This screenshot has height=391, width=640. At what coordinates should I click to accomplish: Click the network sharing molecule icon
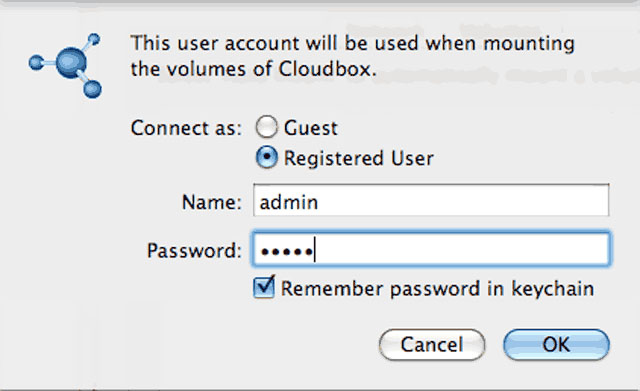65,65
